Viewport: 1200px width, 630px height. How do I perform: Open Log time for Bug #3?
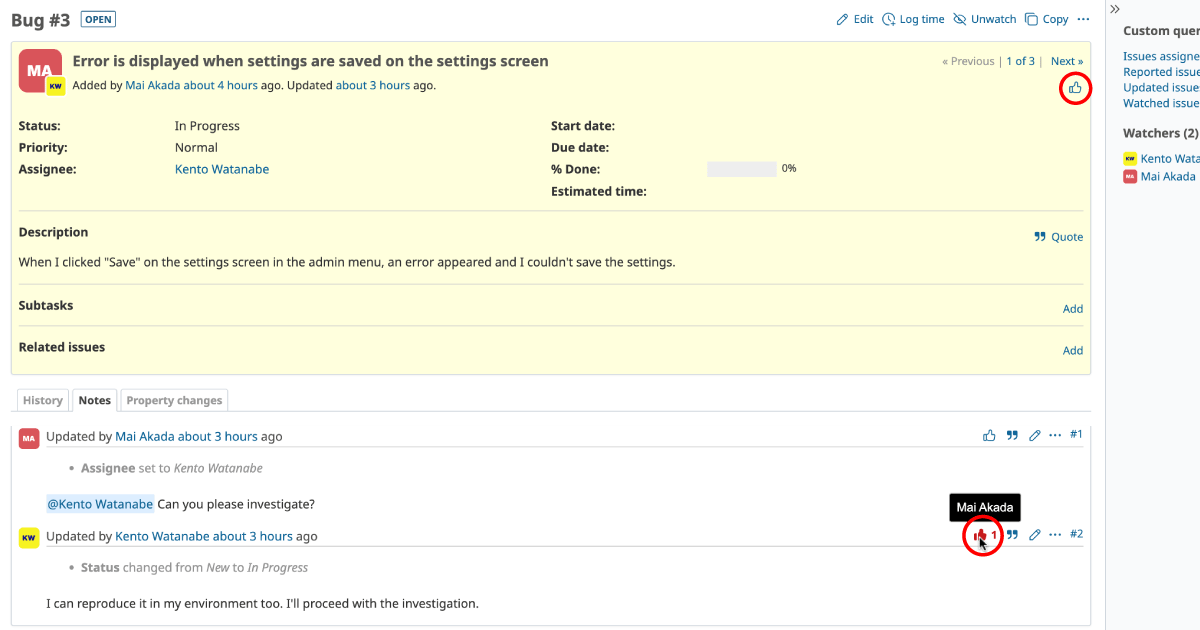point(888,19)
